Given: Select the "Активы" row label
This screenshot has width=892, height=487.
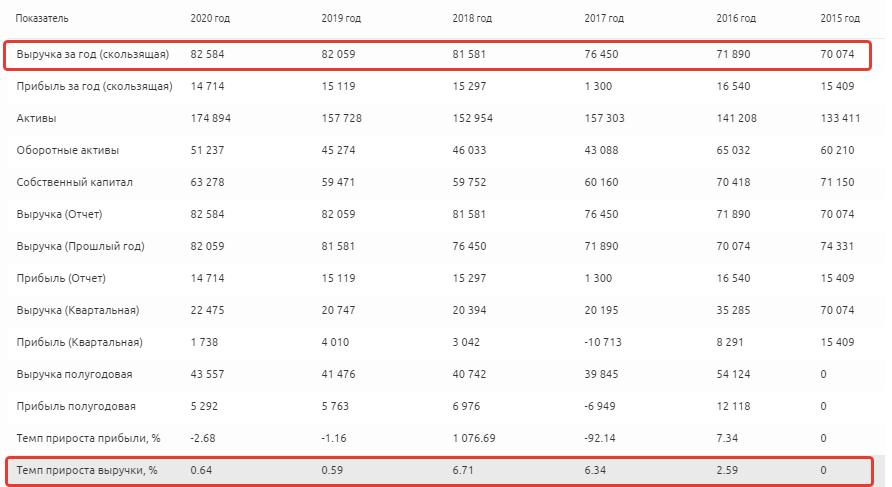Looking at the screenshot, I should 36,118.
